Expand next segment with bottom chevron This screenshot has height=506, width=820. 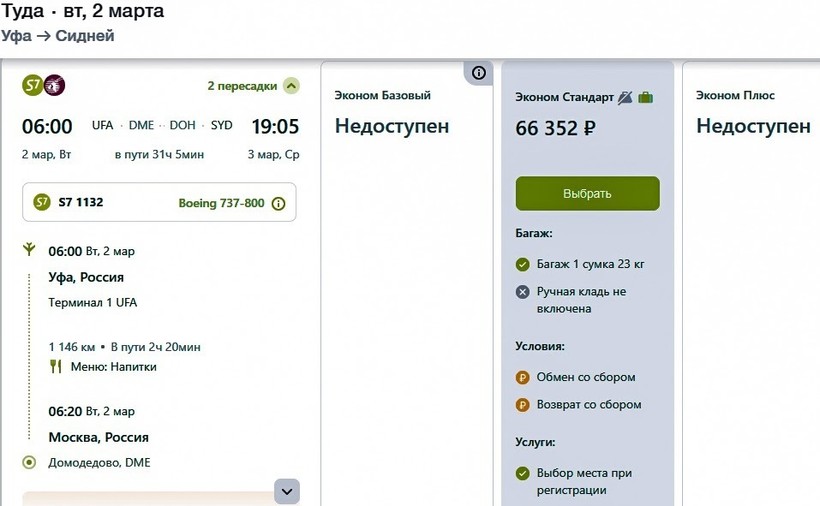287,491
